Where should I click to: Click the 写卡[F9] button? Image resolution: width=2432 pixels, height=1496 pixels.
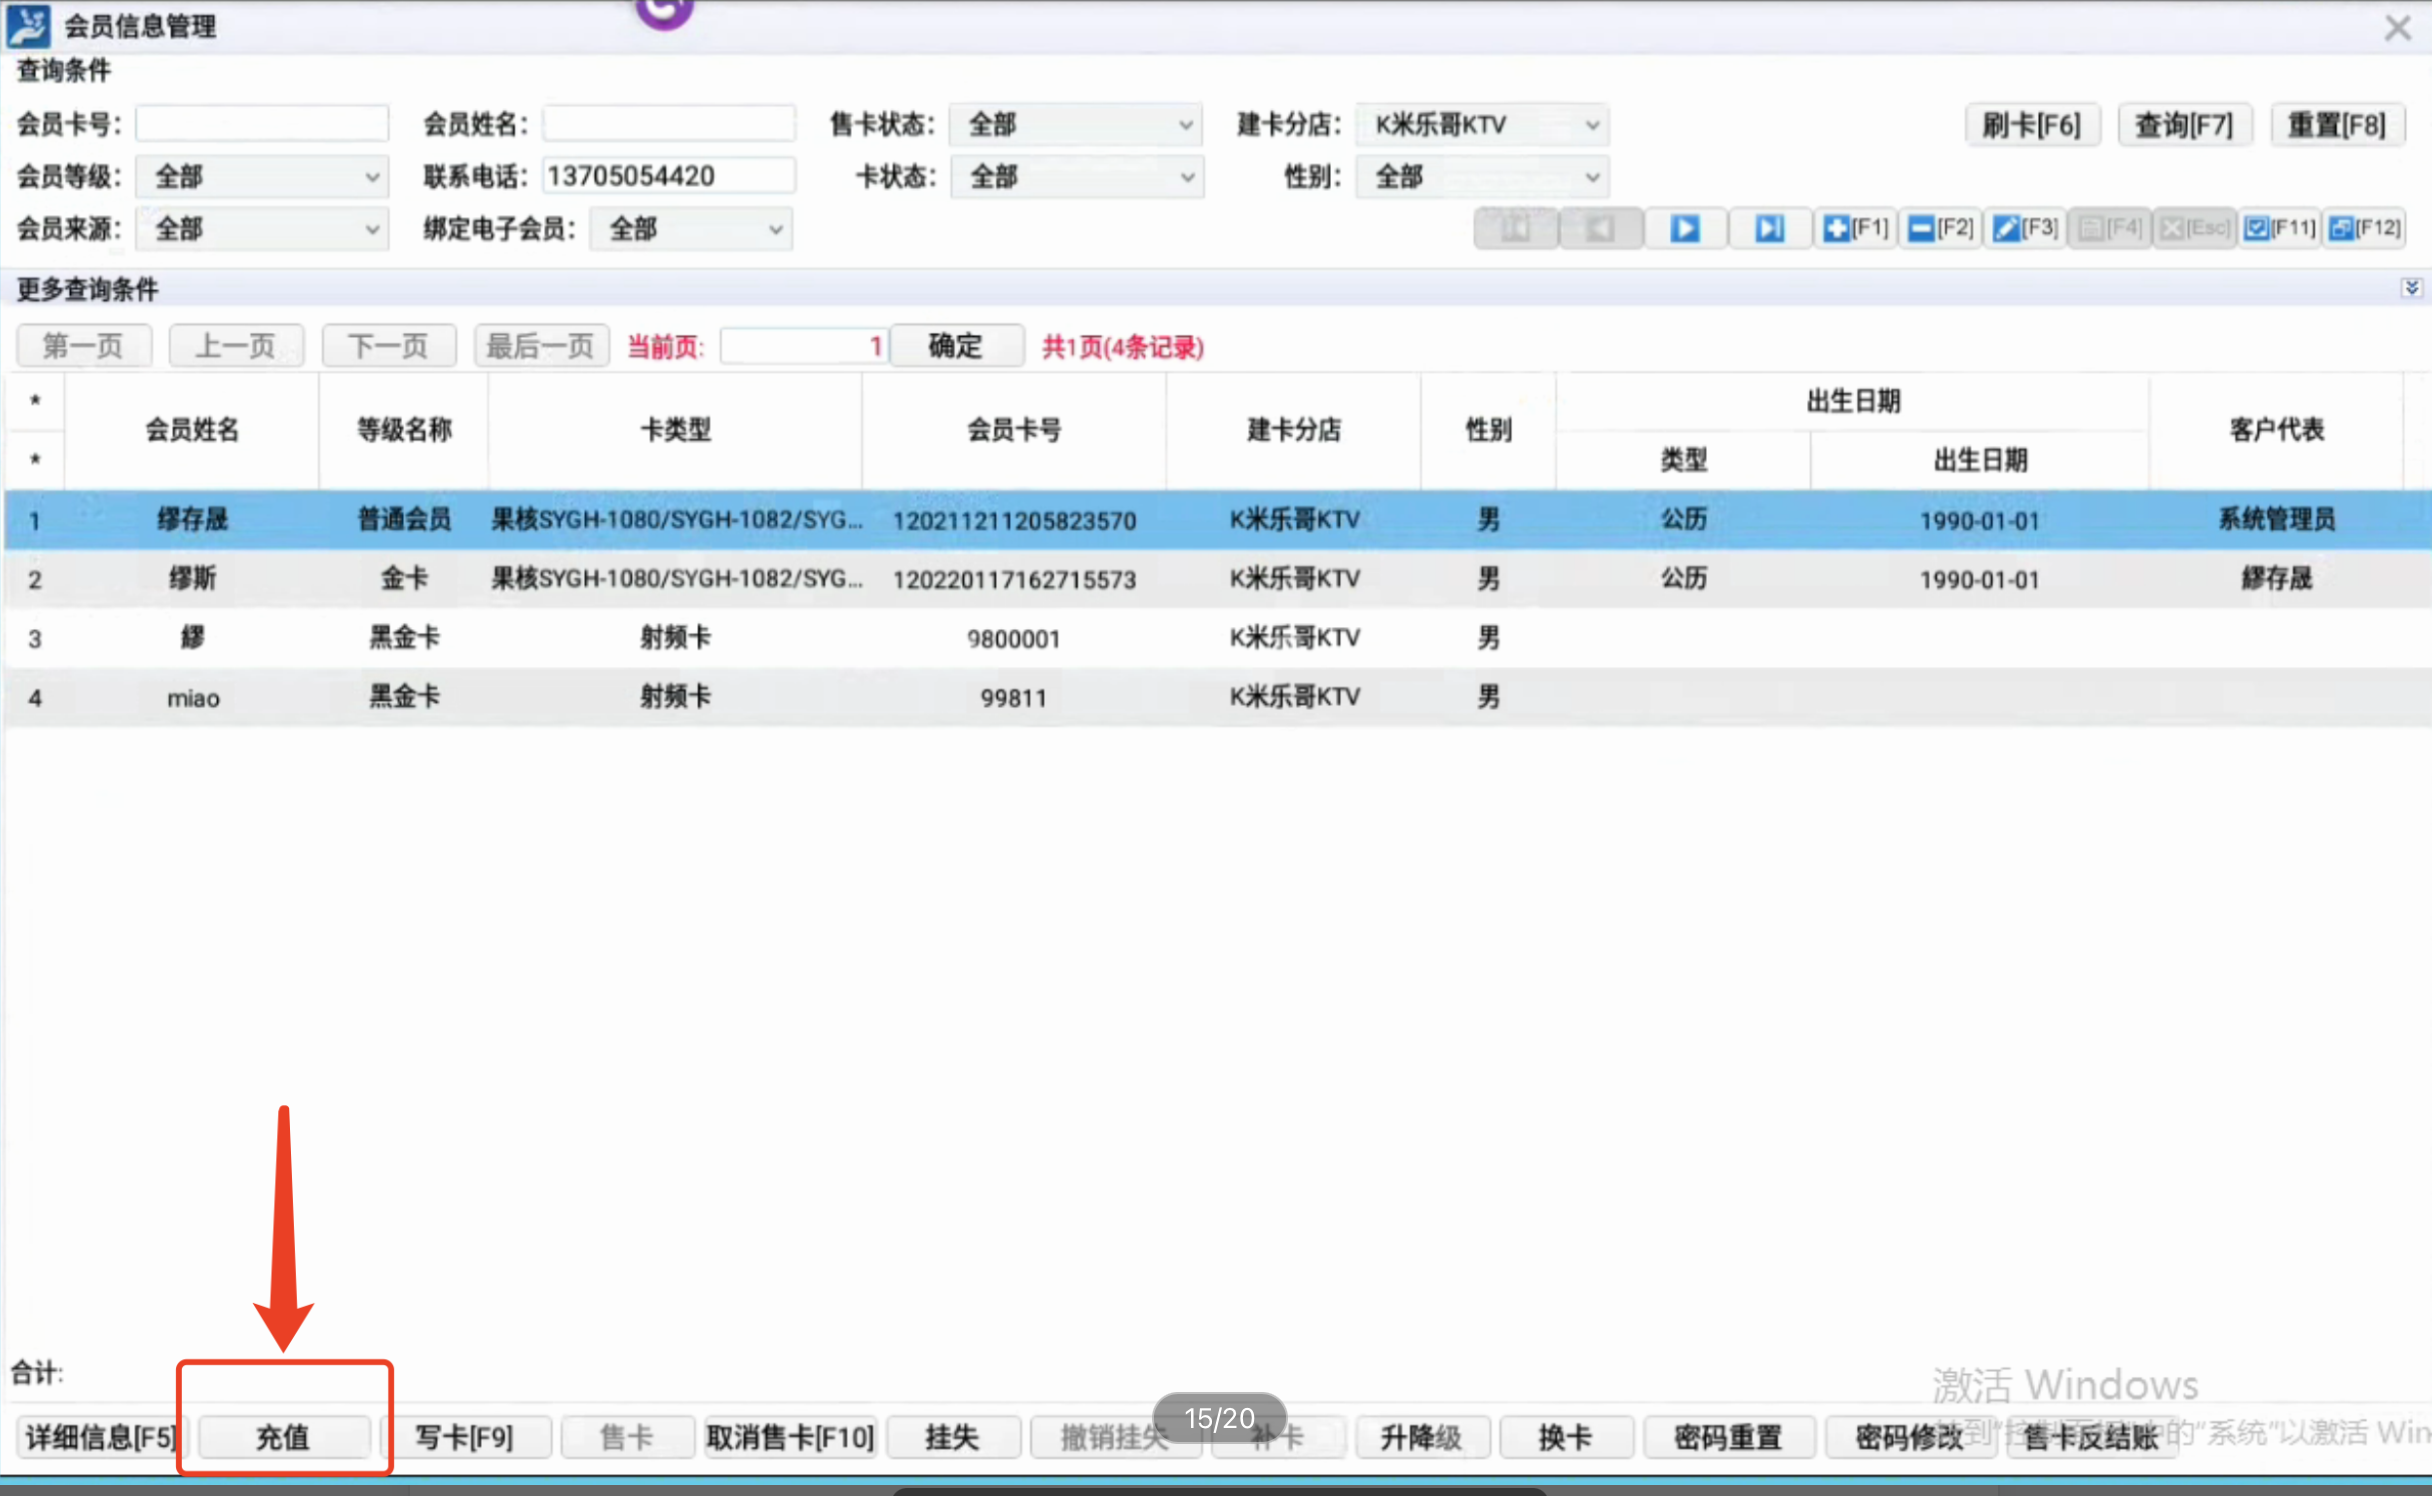(x=465, y=1437)
